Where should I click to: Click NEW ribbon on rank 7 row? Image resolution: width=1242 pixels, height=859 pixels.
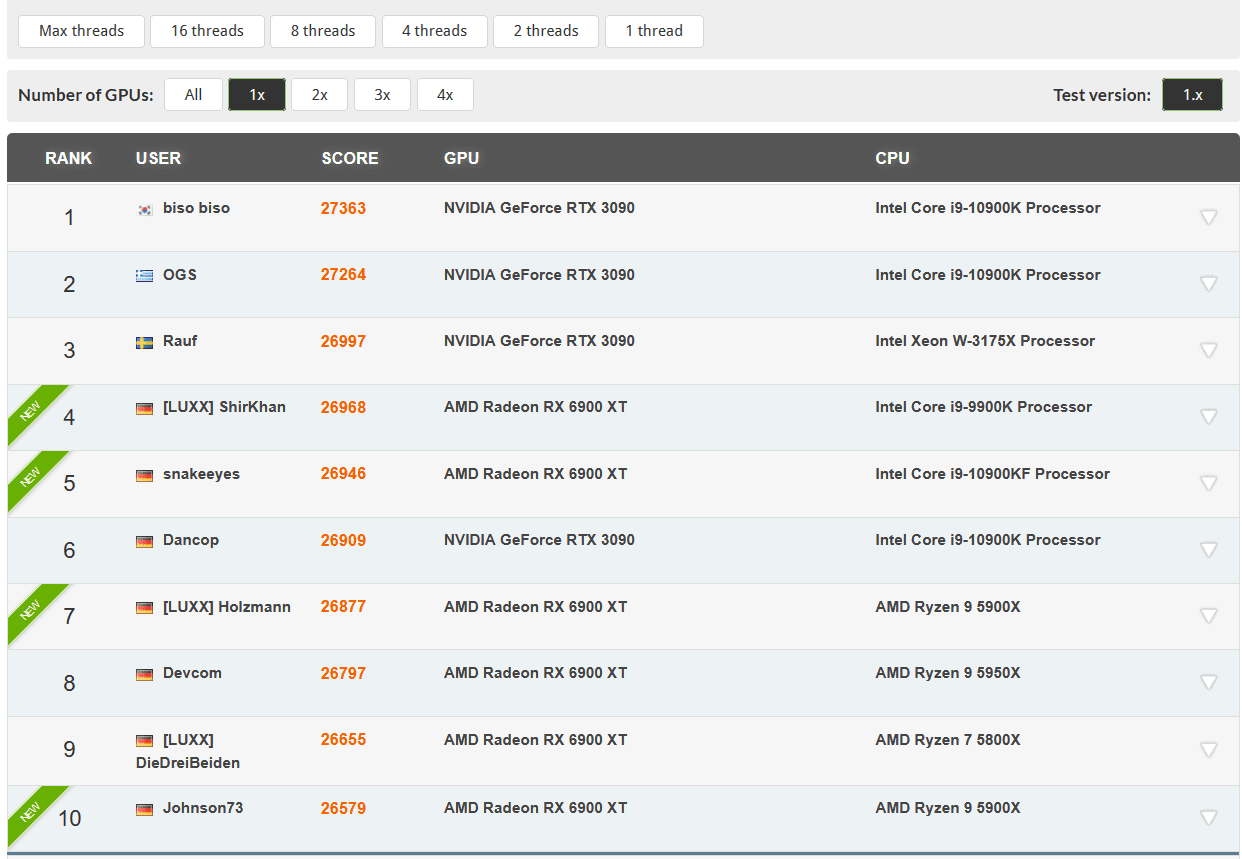32,609
